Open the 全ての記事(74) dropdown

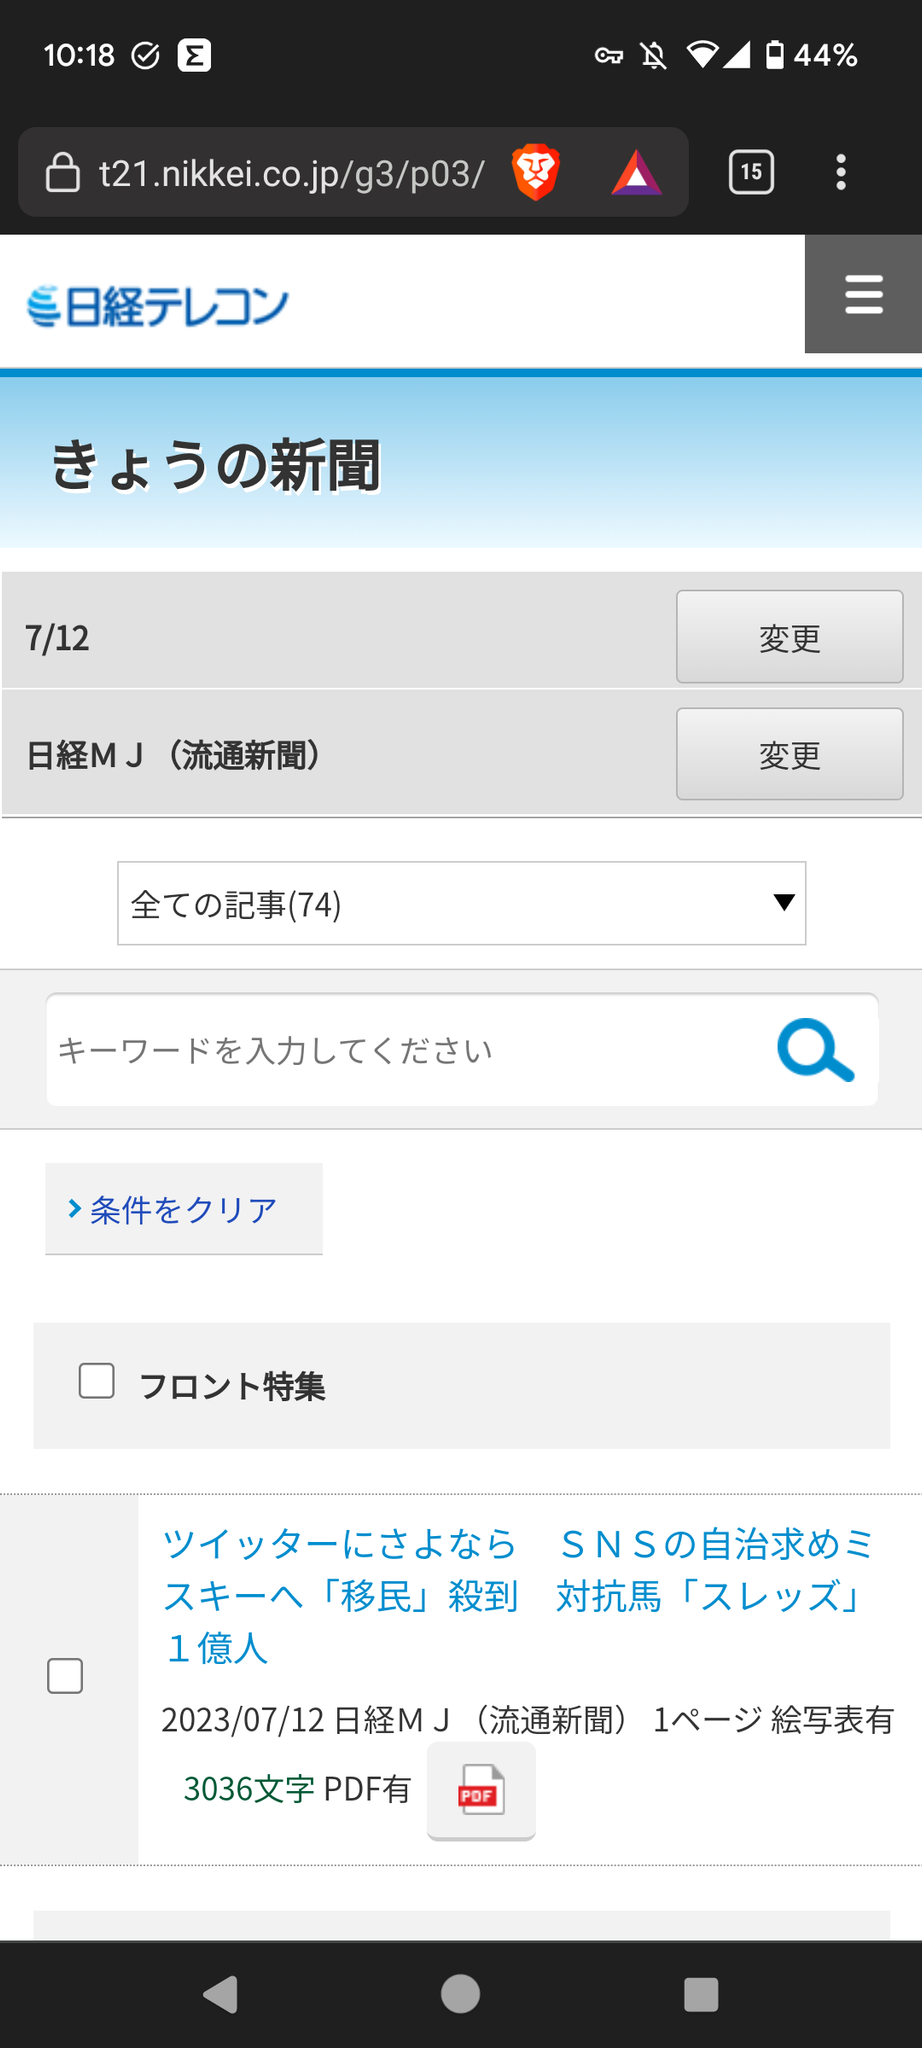point(460,904)
